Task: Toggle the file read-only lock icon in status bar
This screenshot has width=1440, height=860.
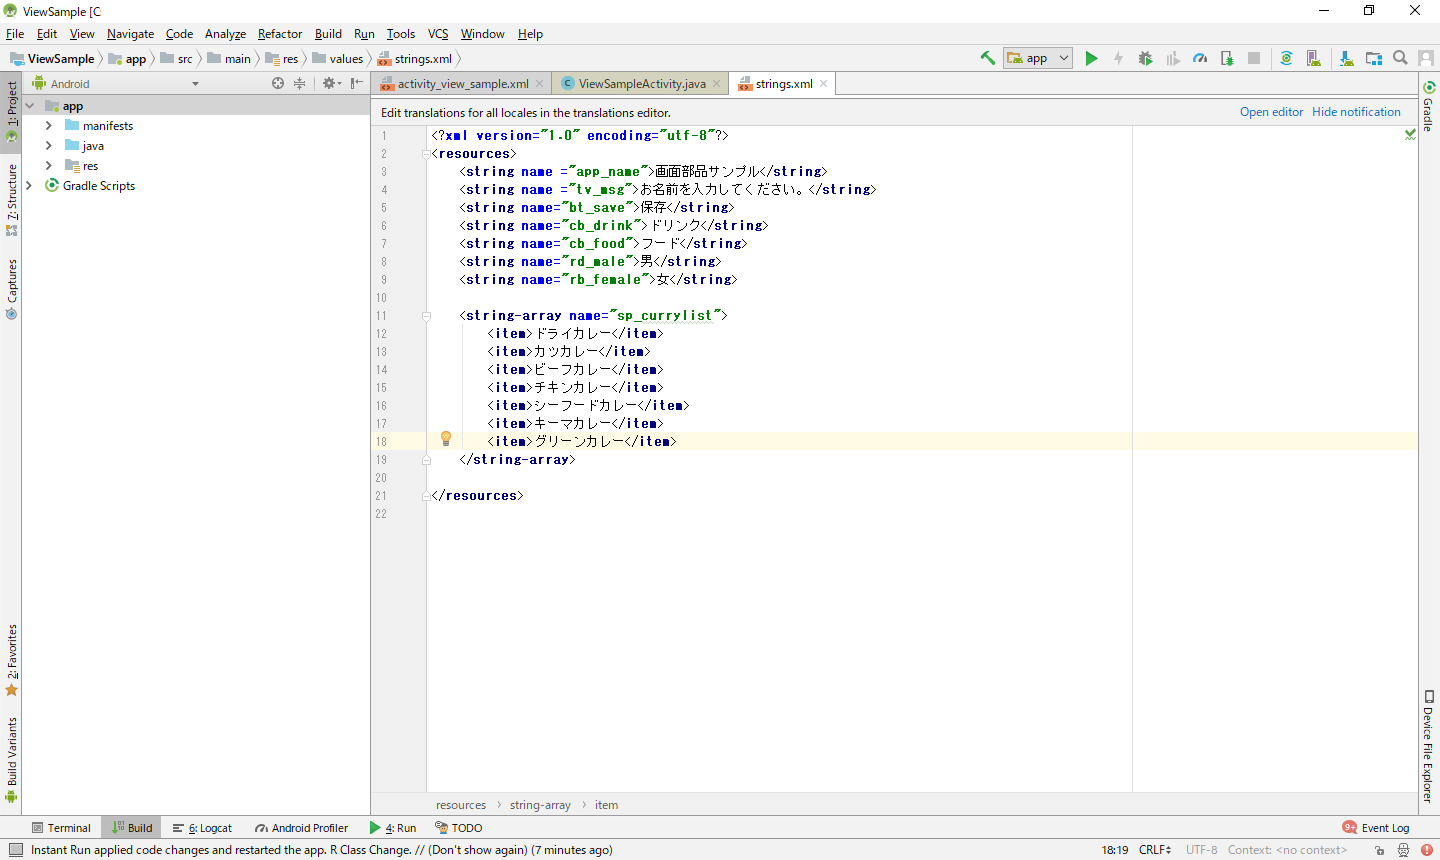Action: [1379, 850]
